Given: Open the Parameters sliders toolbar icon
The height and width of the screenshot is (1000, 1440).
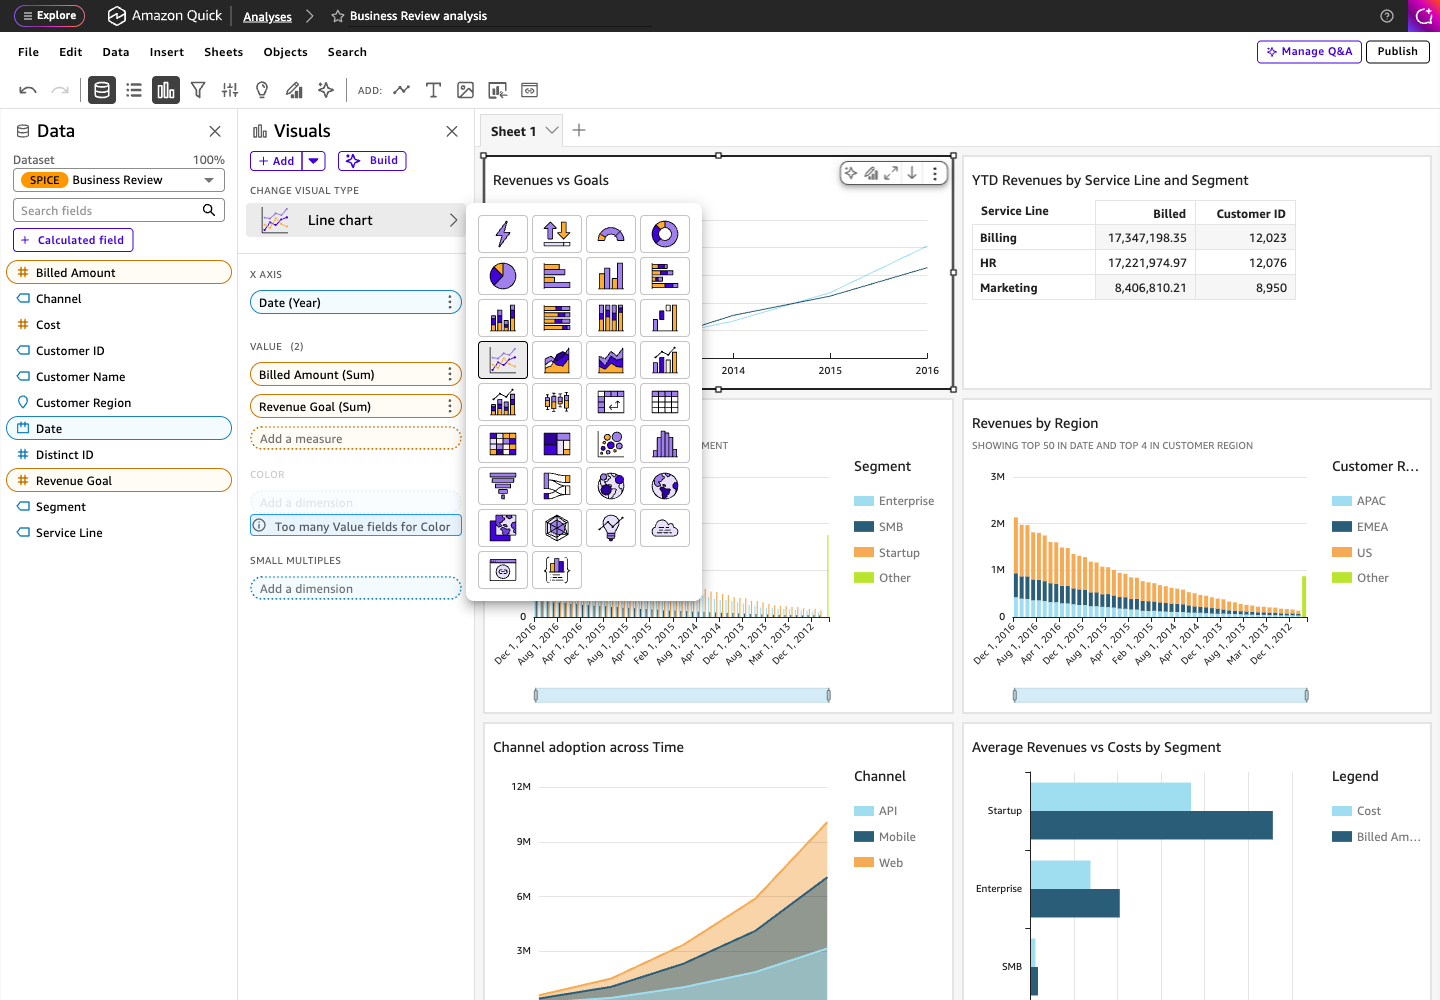Looking at the screenshot, I should coord(230,90).
